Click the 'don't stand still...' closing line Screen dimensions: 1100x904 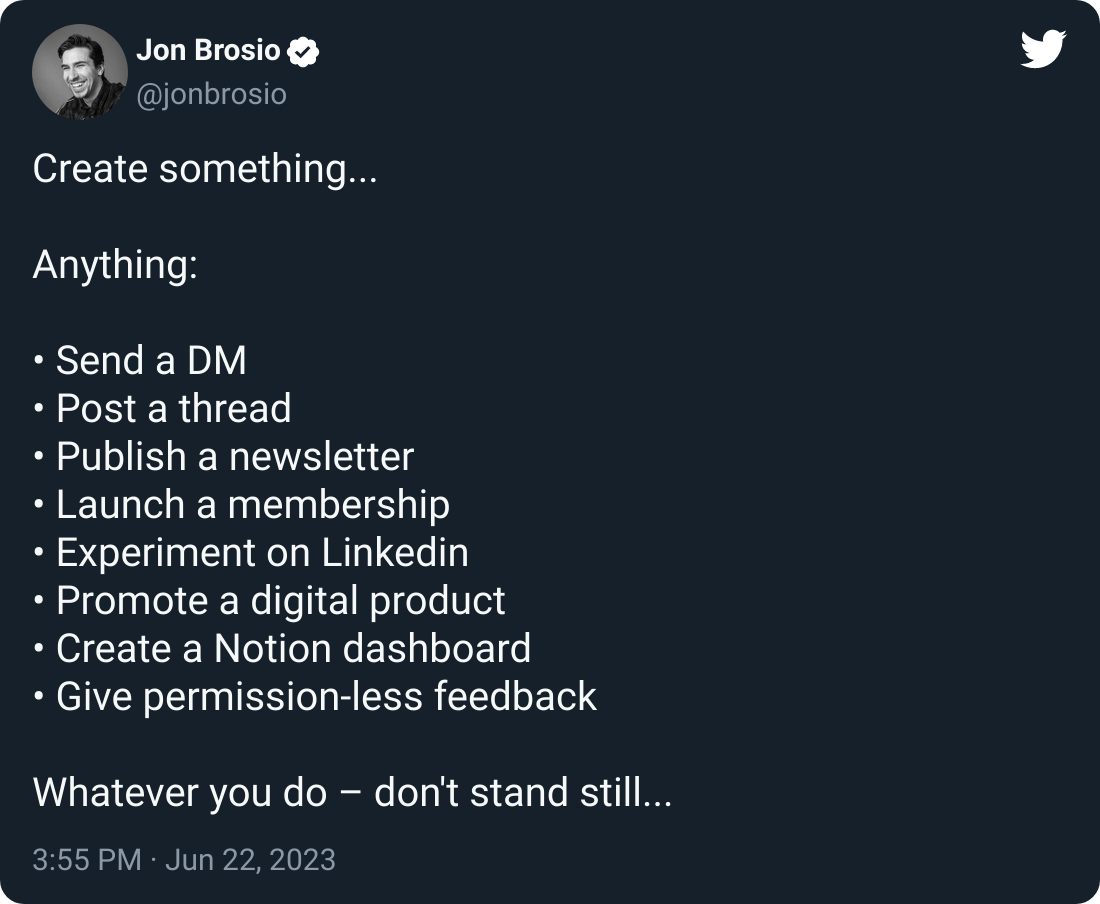point(523,793)
